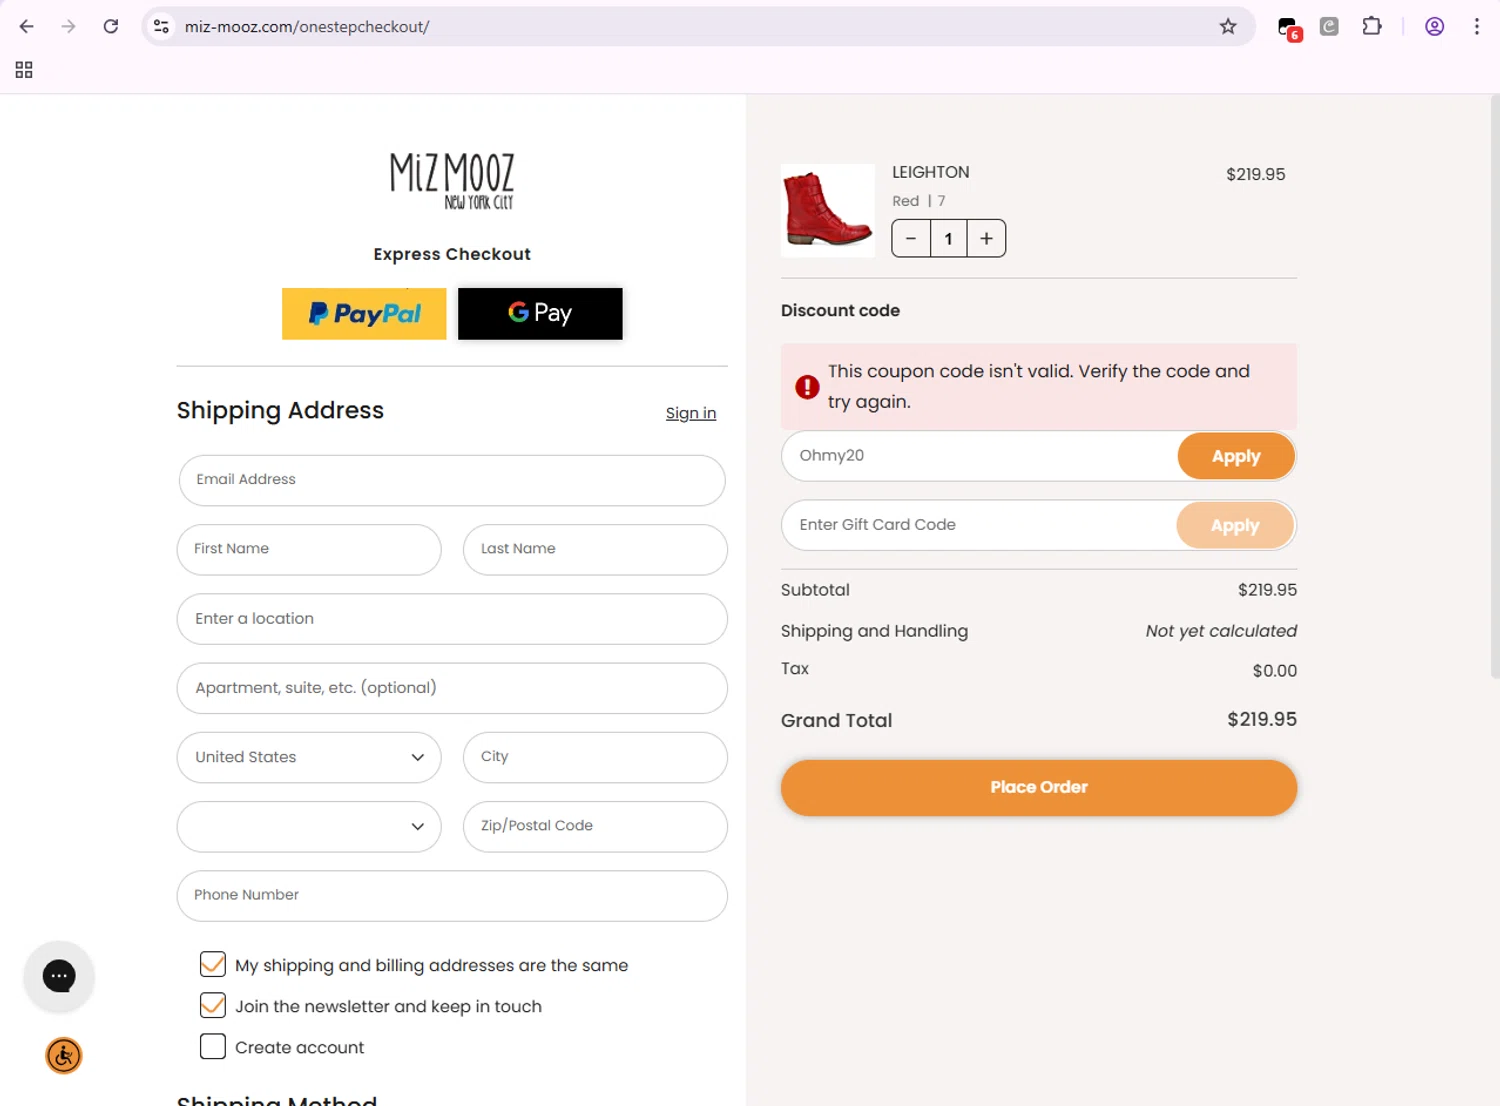Open the chat bubble widget
Image resolution: width=1500 pixels, height=1106 pixels.
[59, 976]
